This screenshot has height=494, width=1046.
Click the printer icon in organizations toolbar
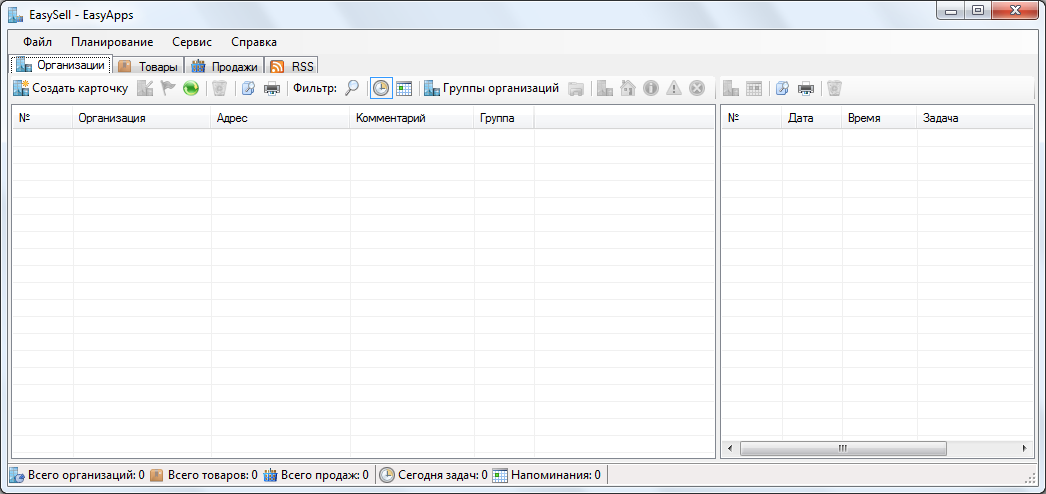272,88
